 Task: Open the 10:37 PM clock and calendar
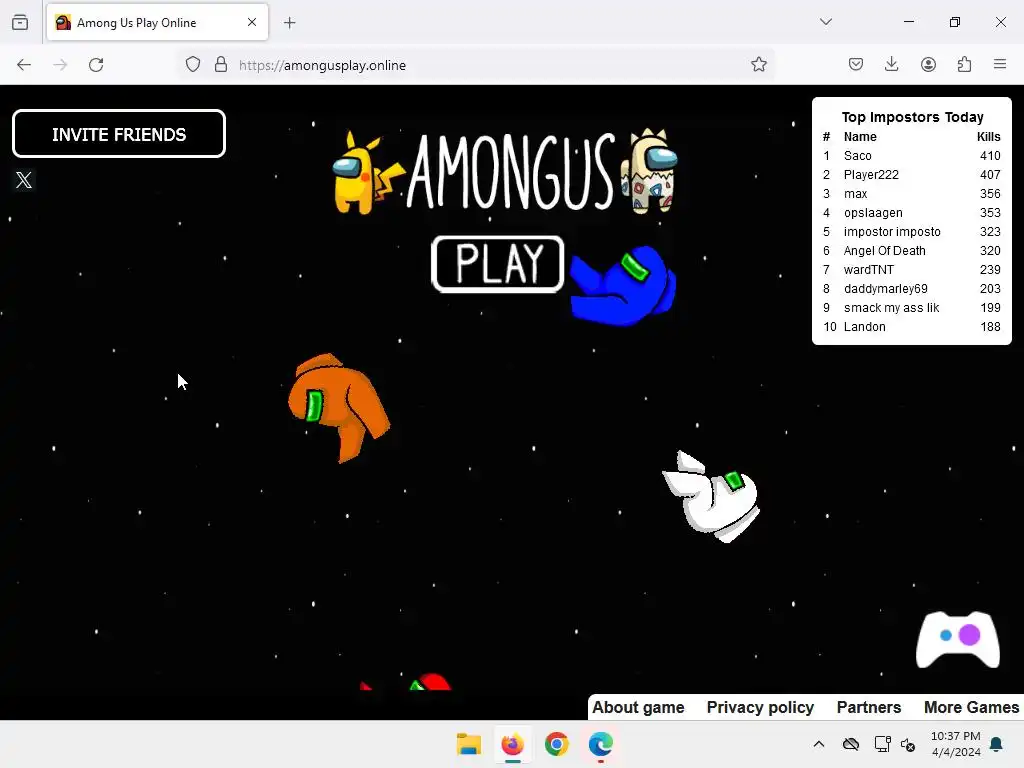956,744
